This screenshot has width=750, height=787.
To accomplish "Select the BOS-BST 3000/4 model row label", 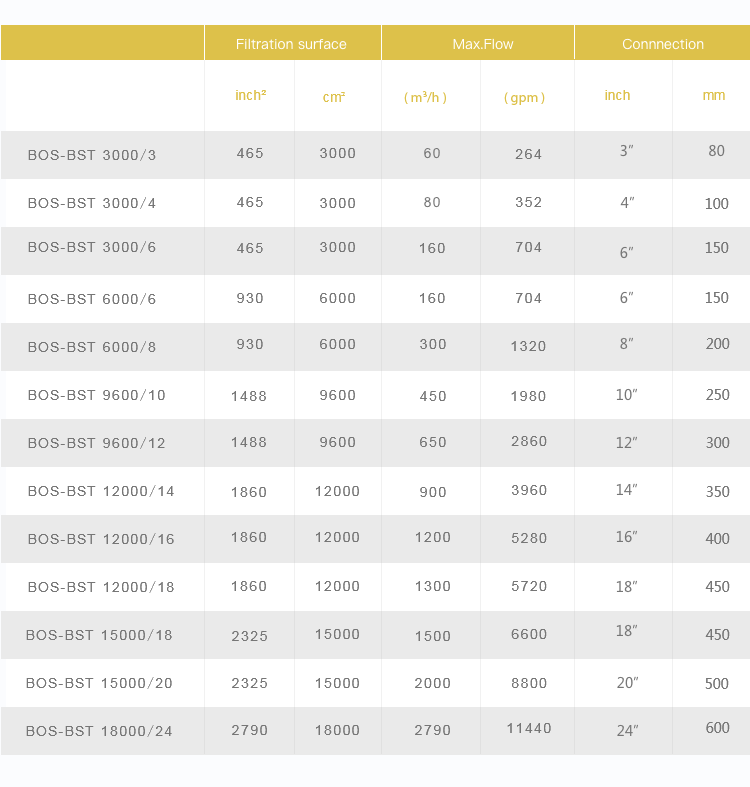I will coord(92,203).
